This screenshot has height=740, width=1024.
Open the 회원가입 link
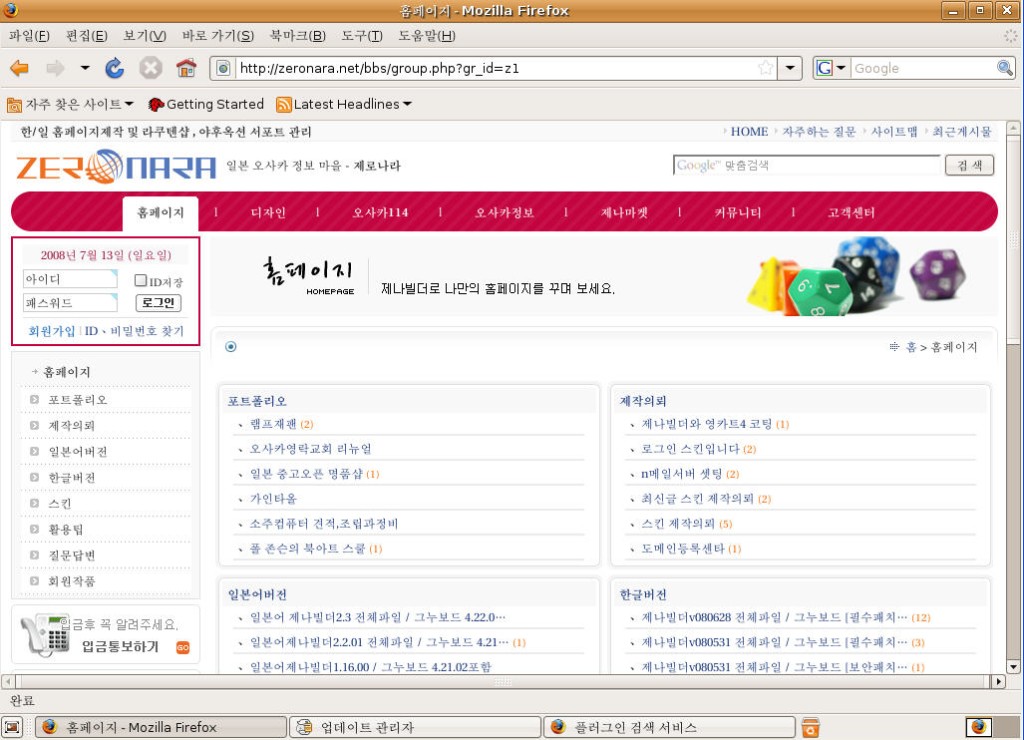[51, 331]
